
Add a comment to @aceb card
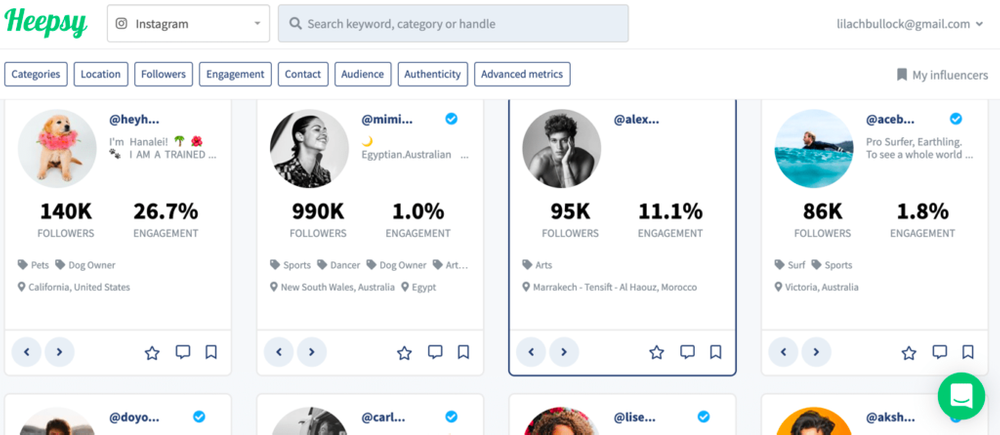click(939, 352)
